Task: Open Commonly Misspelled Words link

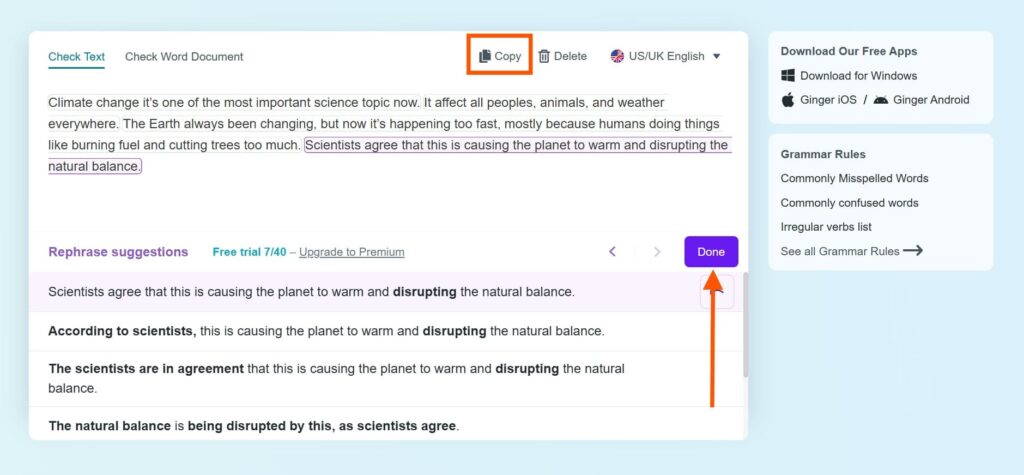Action: click(x=854, y=178)
